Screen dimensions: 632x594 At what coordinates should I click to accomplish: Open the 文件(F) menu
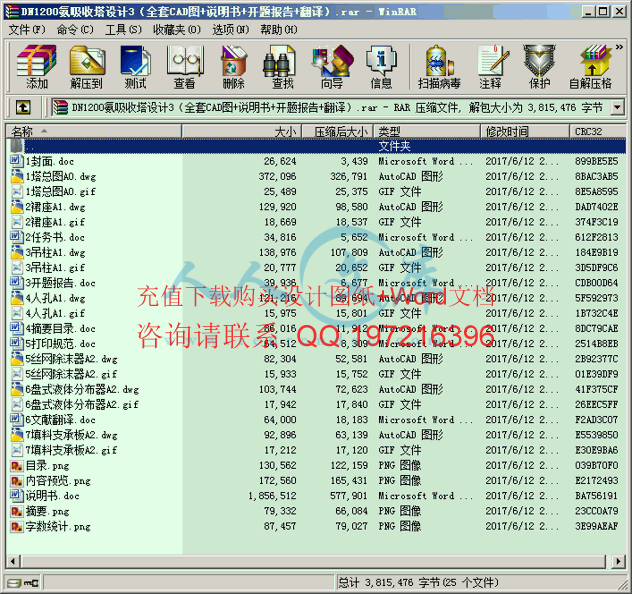click(27, 30)
